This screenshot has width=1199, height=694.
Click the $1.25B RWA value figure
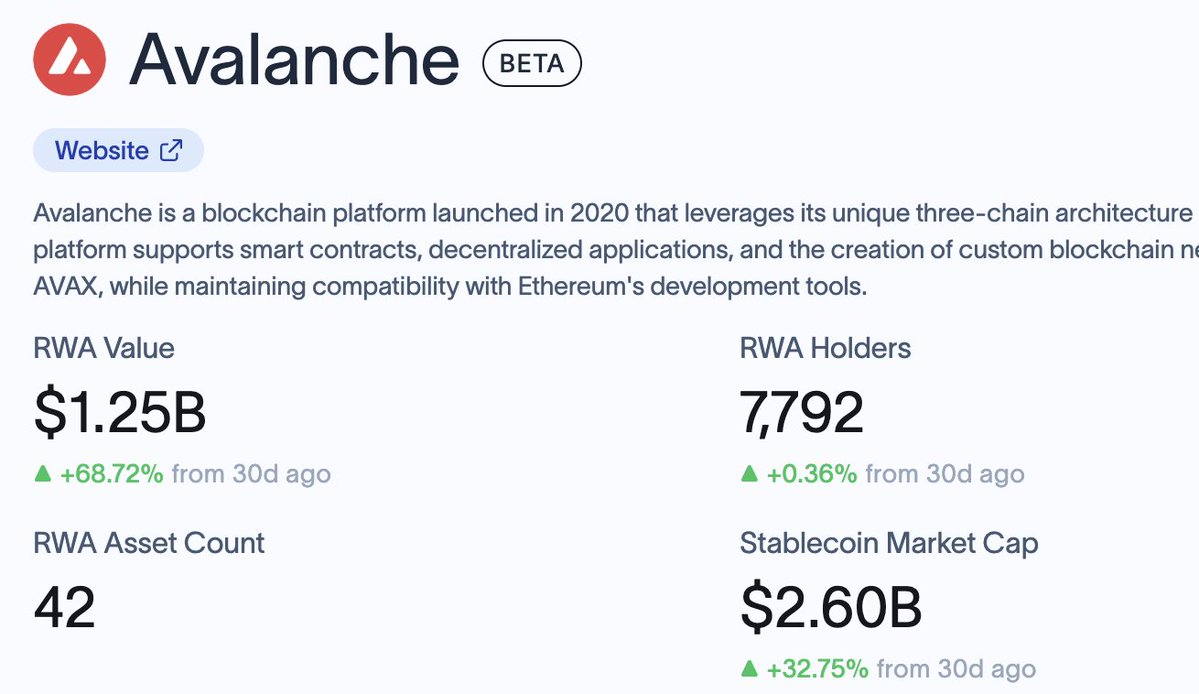click(120, 413)
